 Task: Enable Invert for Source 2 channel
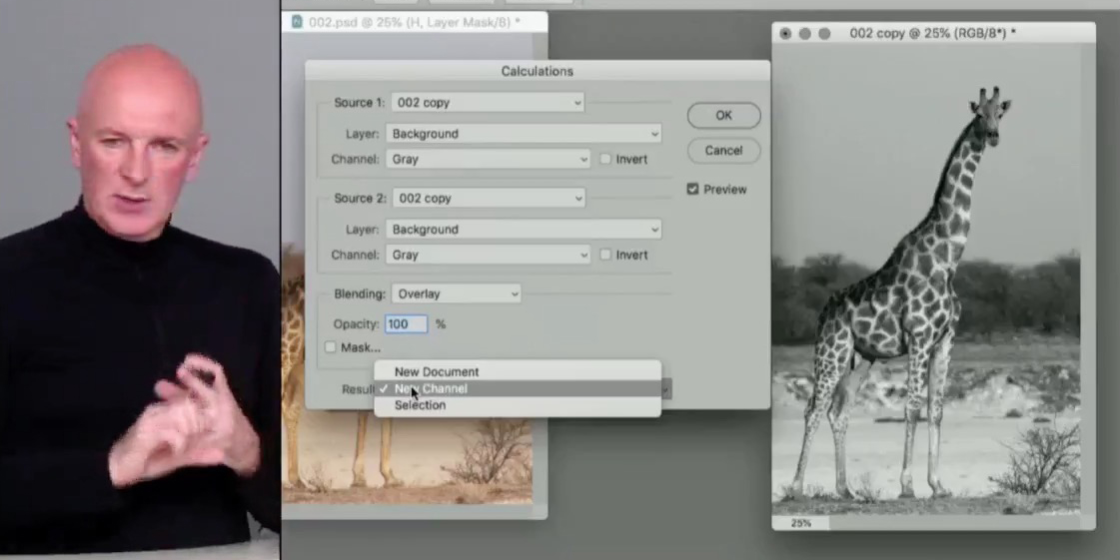point(606,255)
